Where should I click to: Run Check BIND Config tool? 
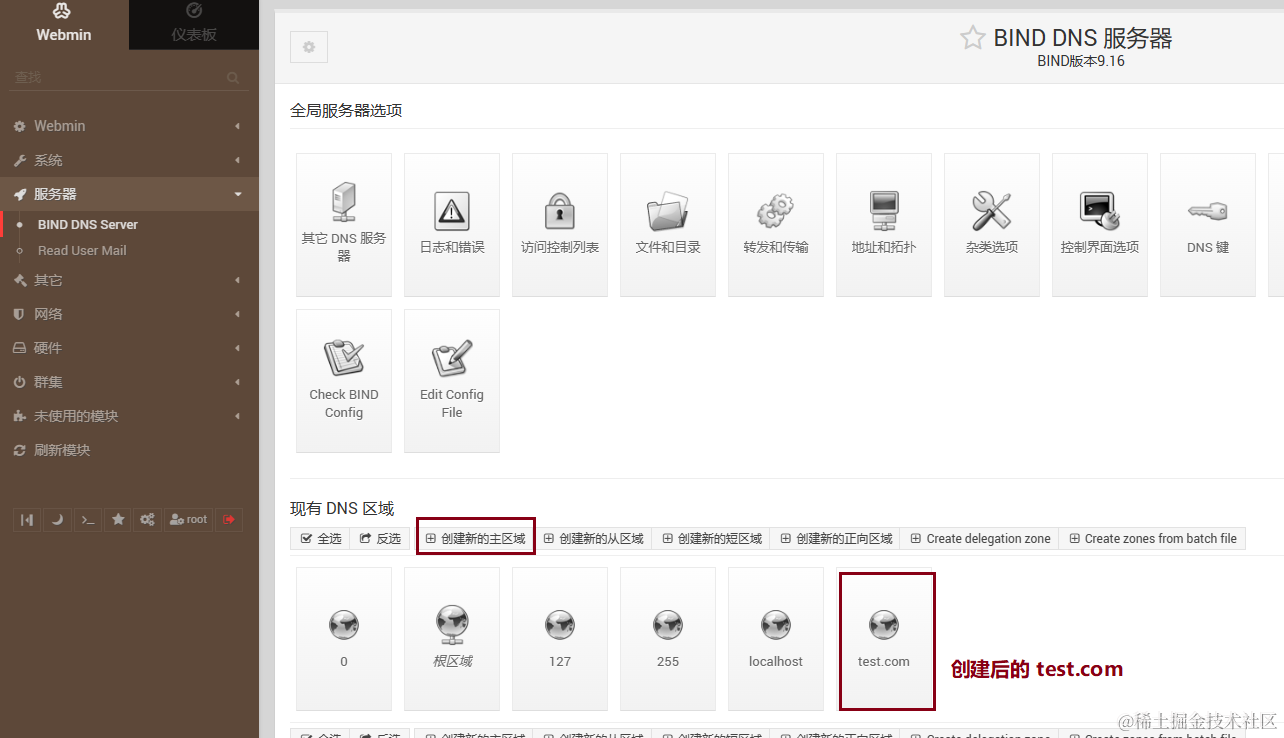tap(343, 380)
